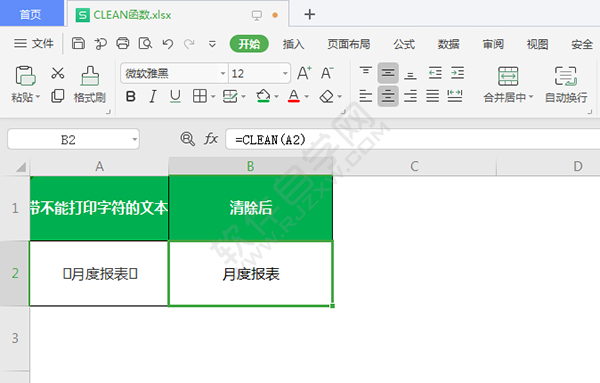Switch to the 开始 Home tab
Viewport: 600px width, 383px height.
tap(249, 44)
